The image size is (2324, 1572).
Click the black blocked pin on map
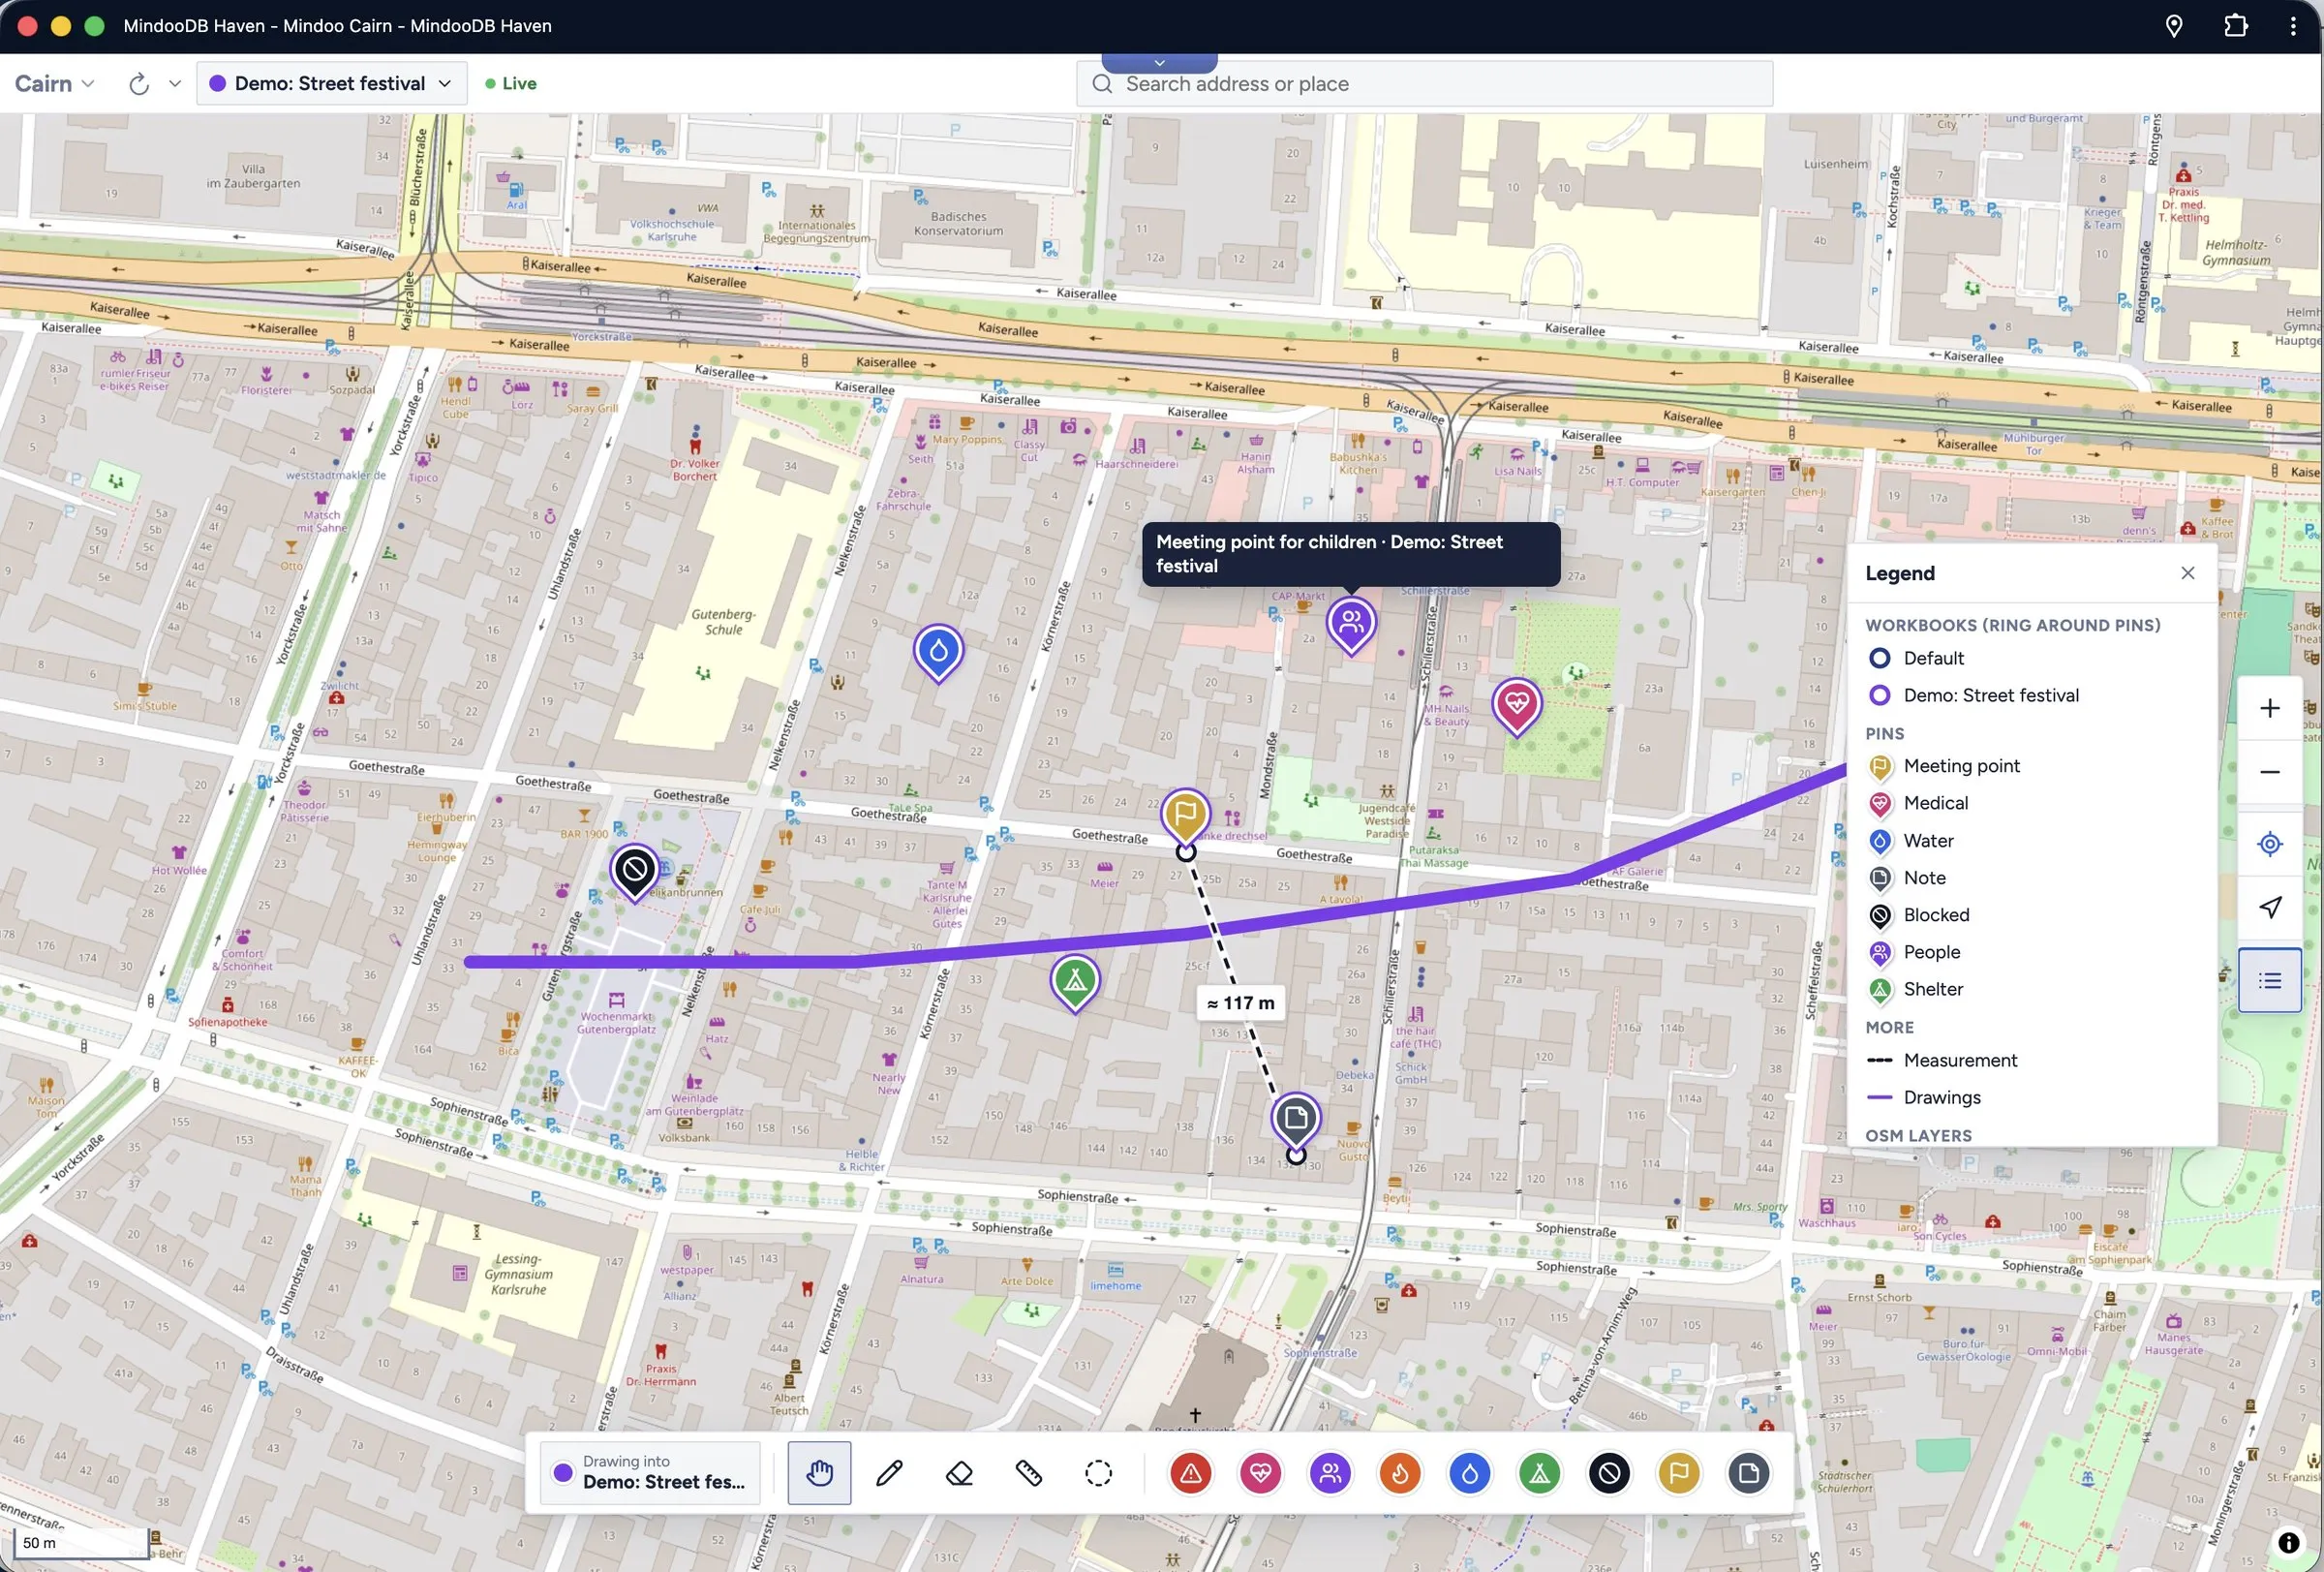[x=634, y=871]
